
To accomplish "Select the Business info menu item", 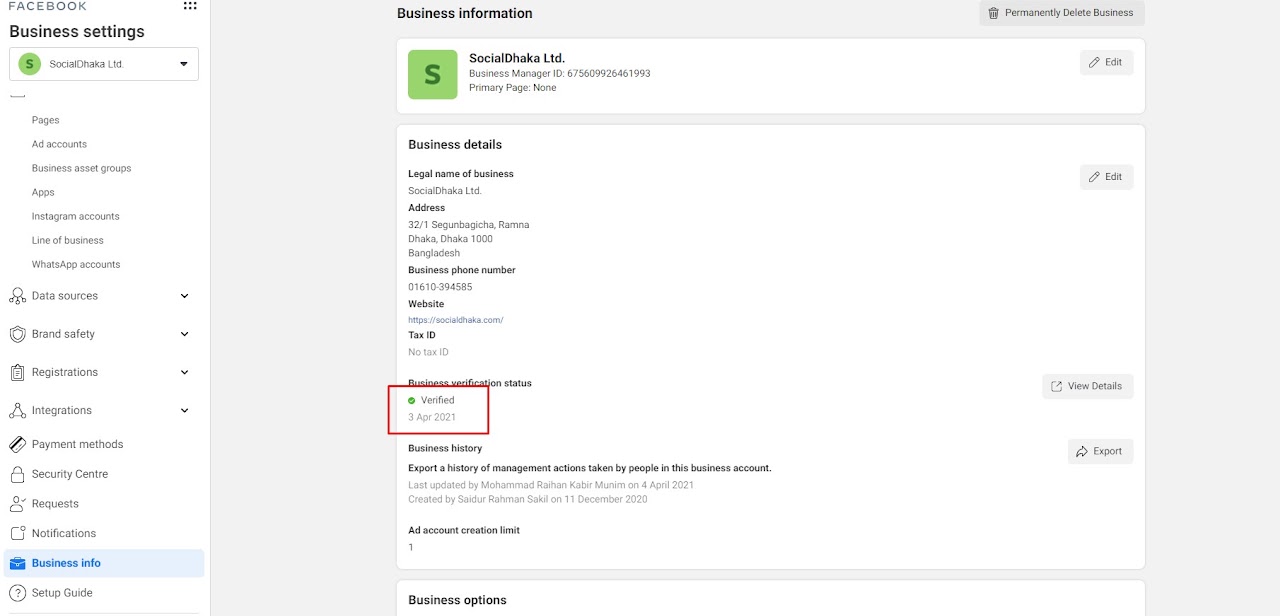I will tap(104, 563).
